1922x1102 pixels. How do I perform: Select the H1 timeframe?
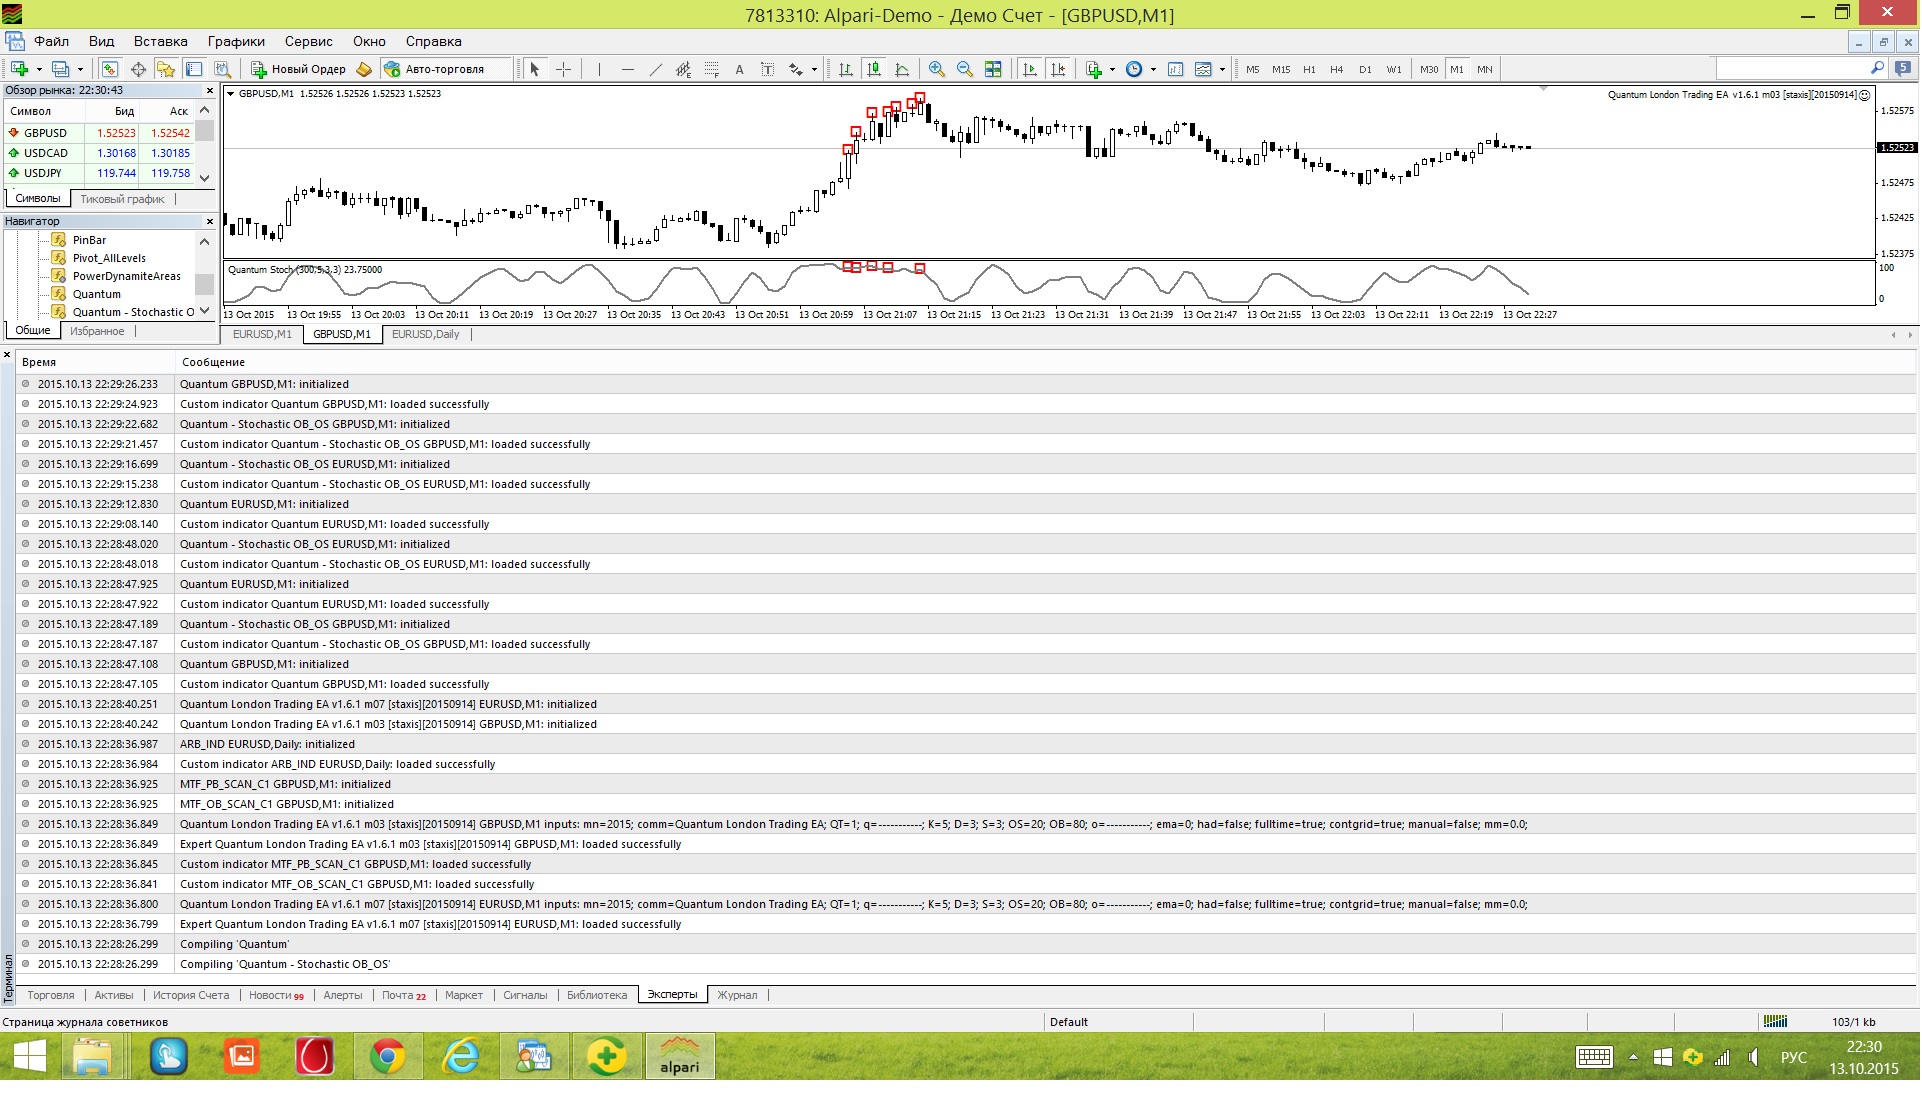1309,69
